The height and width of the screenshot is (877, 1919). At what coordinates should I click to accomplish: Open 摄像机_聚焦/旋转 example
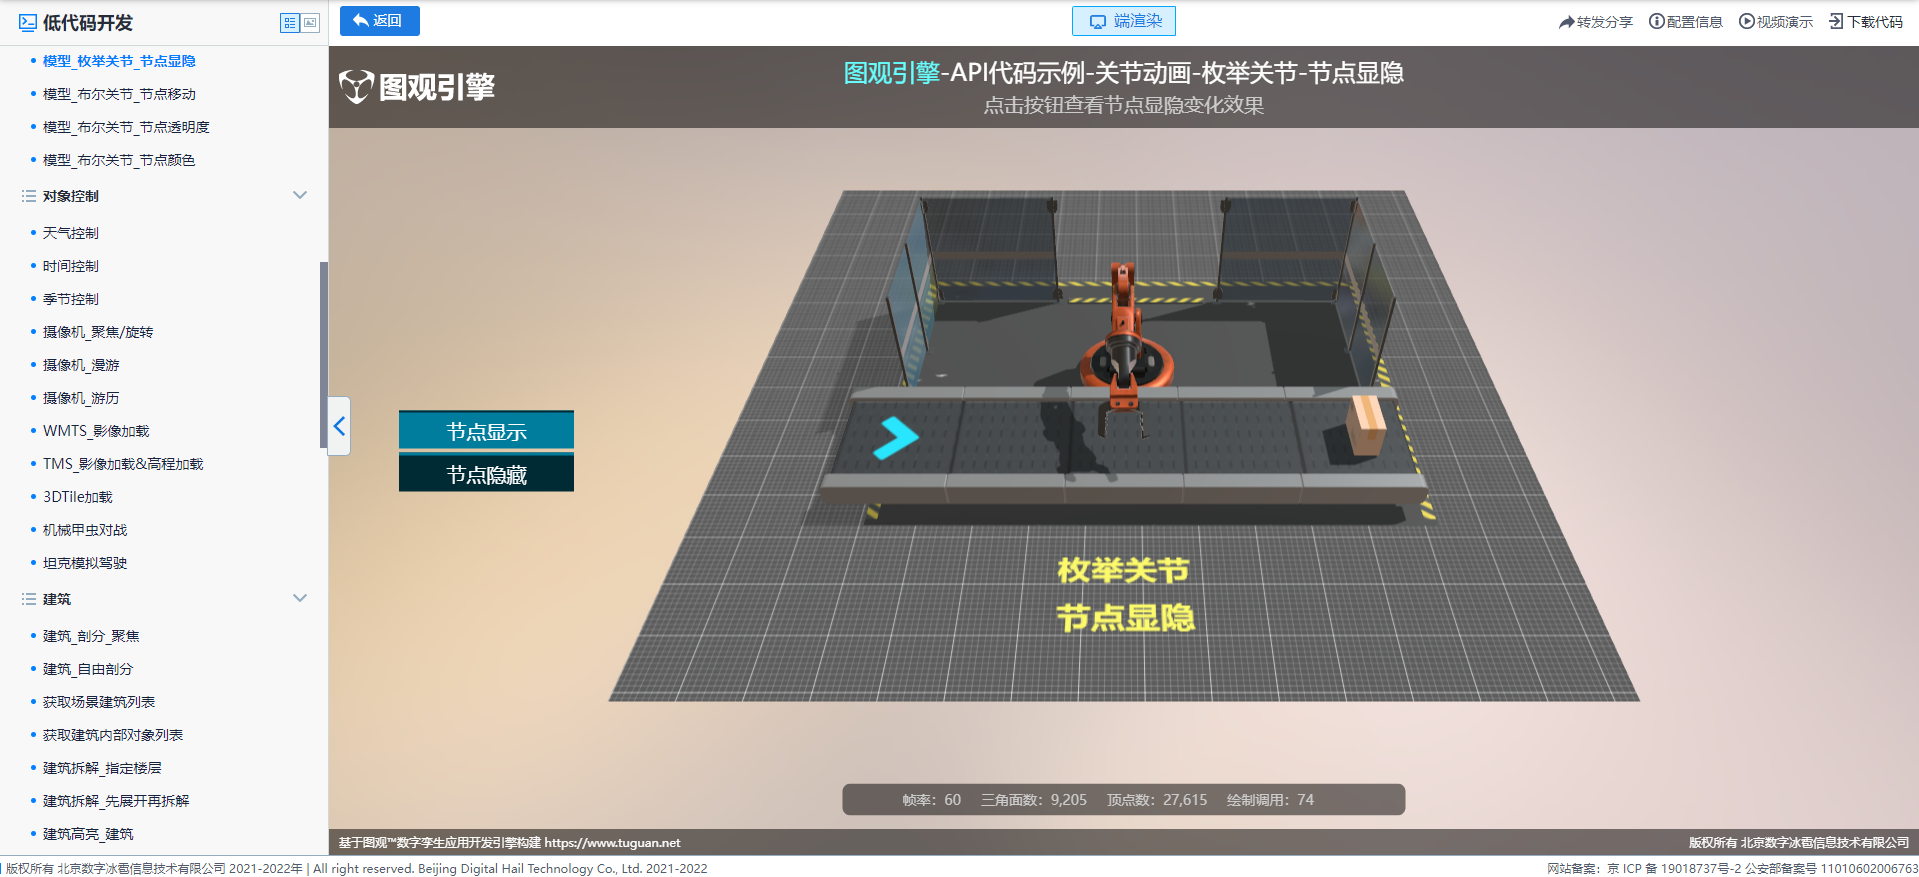[x=98, y=332]
